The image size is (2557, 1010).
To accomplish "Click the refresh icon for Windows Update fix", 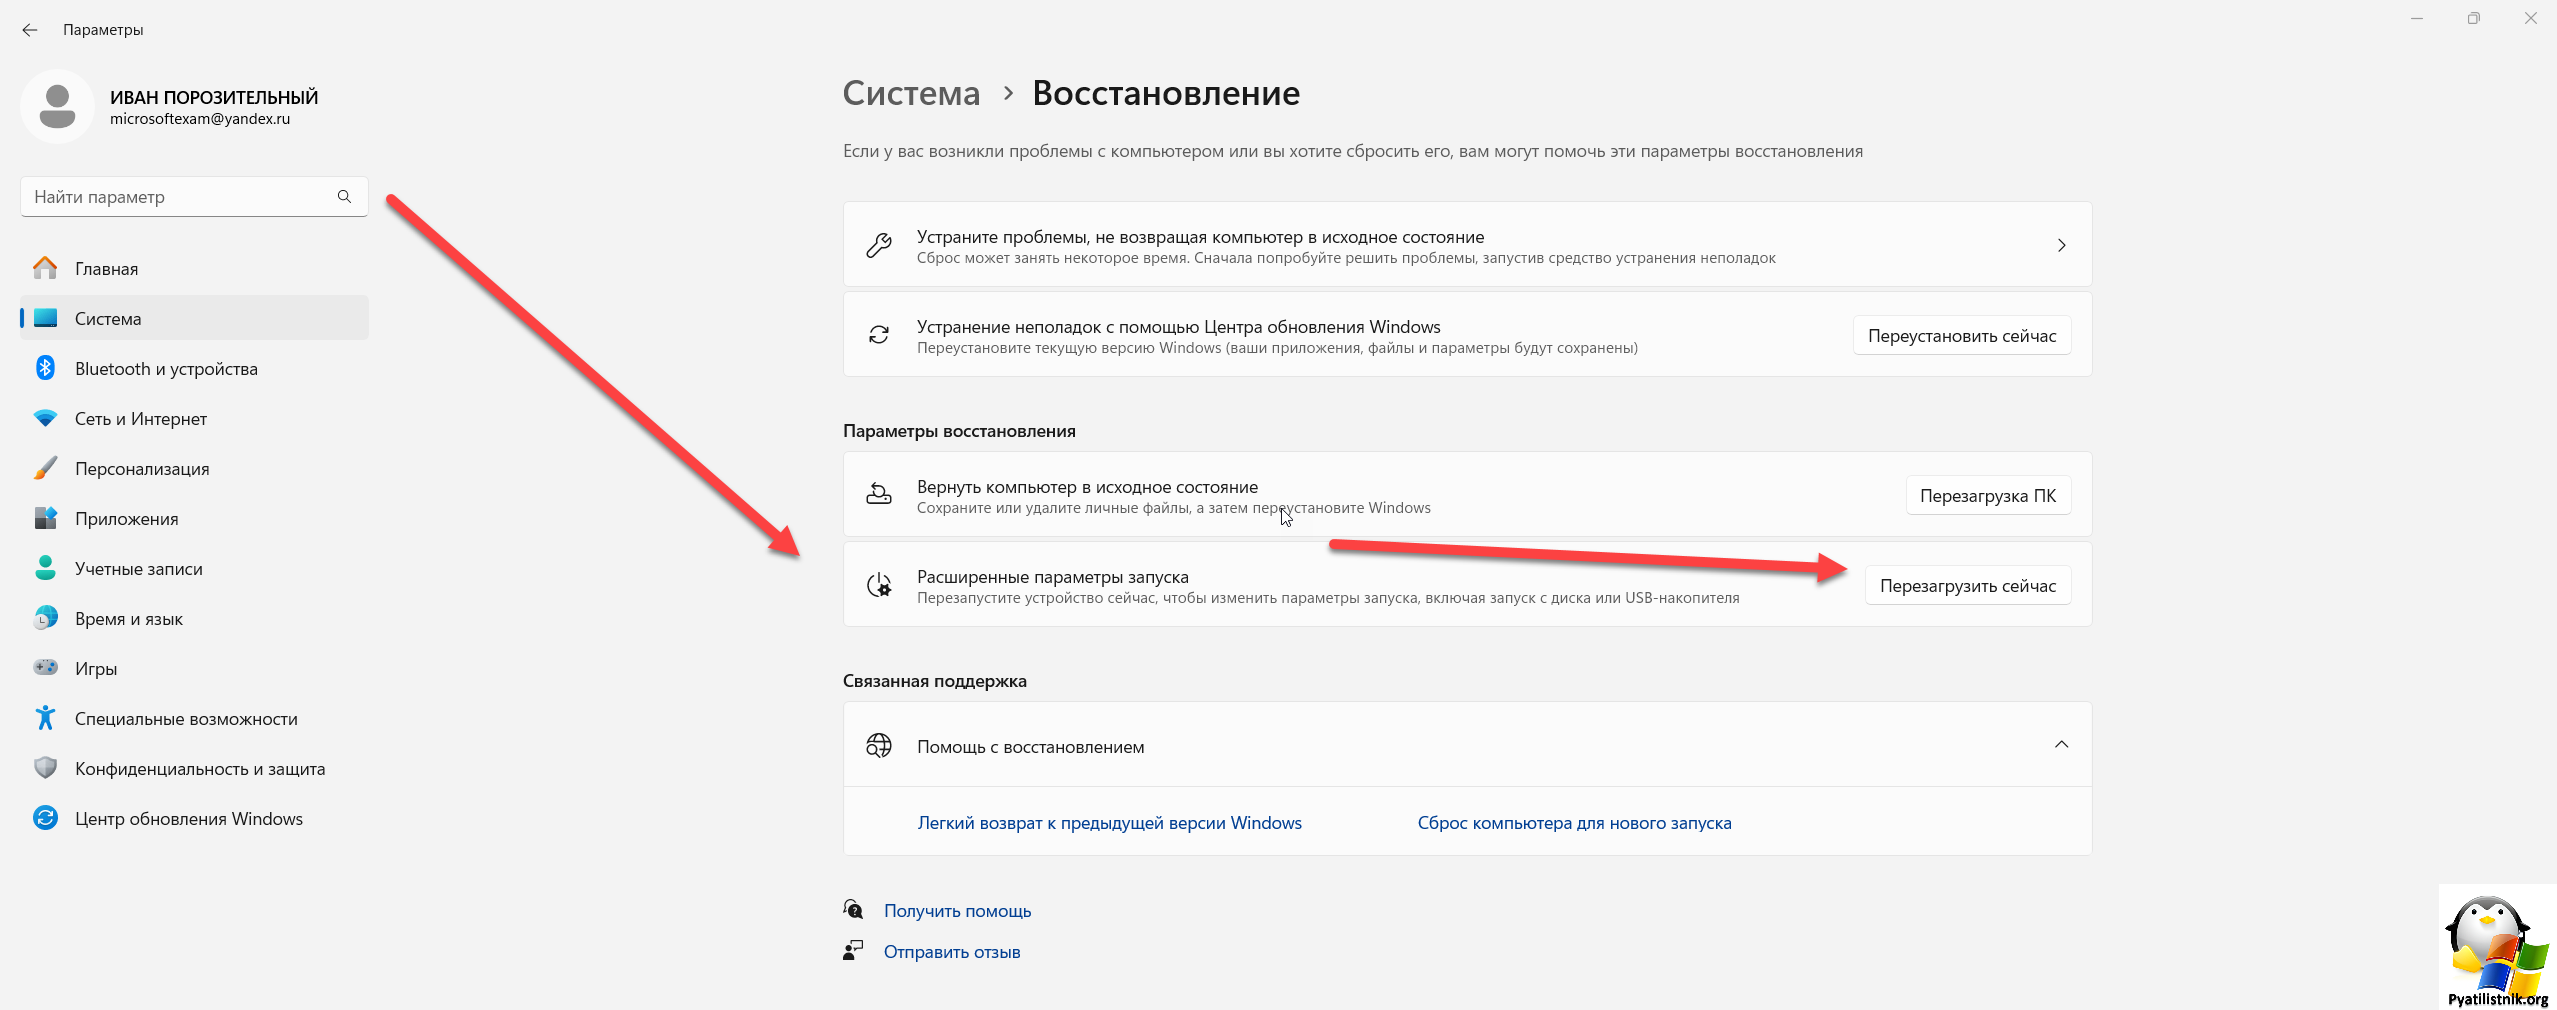I will coord(879,335).
